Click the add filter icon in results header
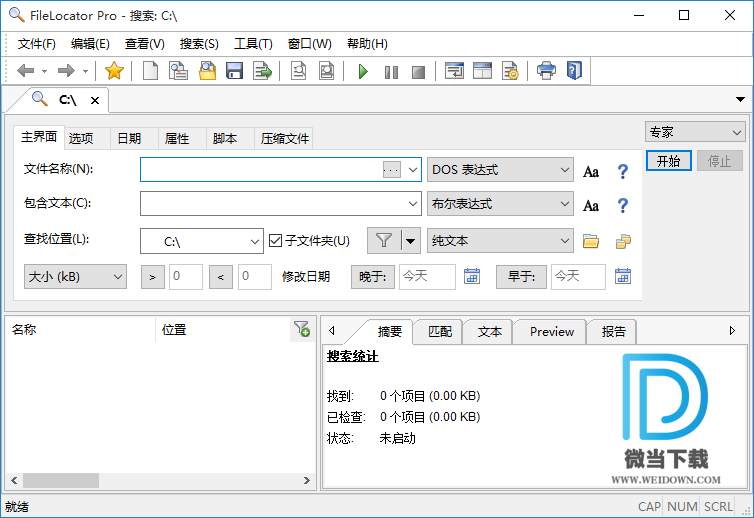The image size is (754, 518). tap(302, 329)
